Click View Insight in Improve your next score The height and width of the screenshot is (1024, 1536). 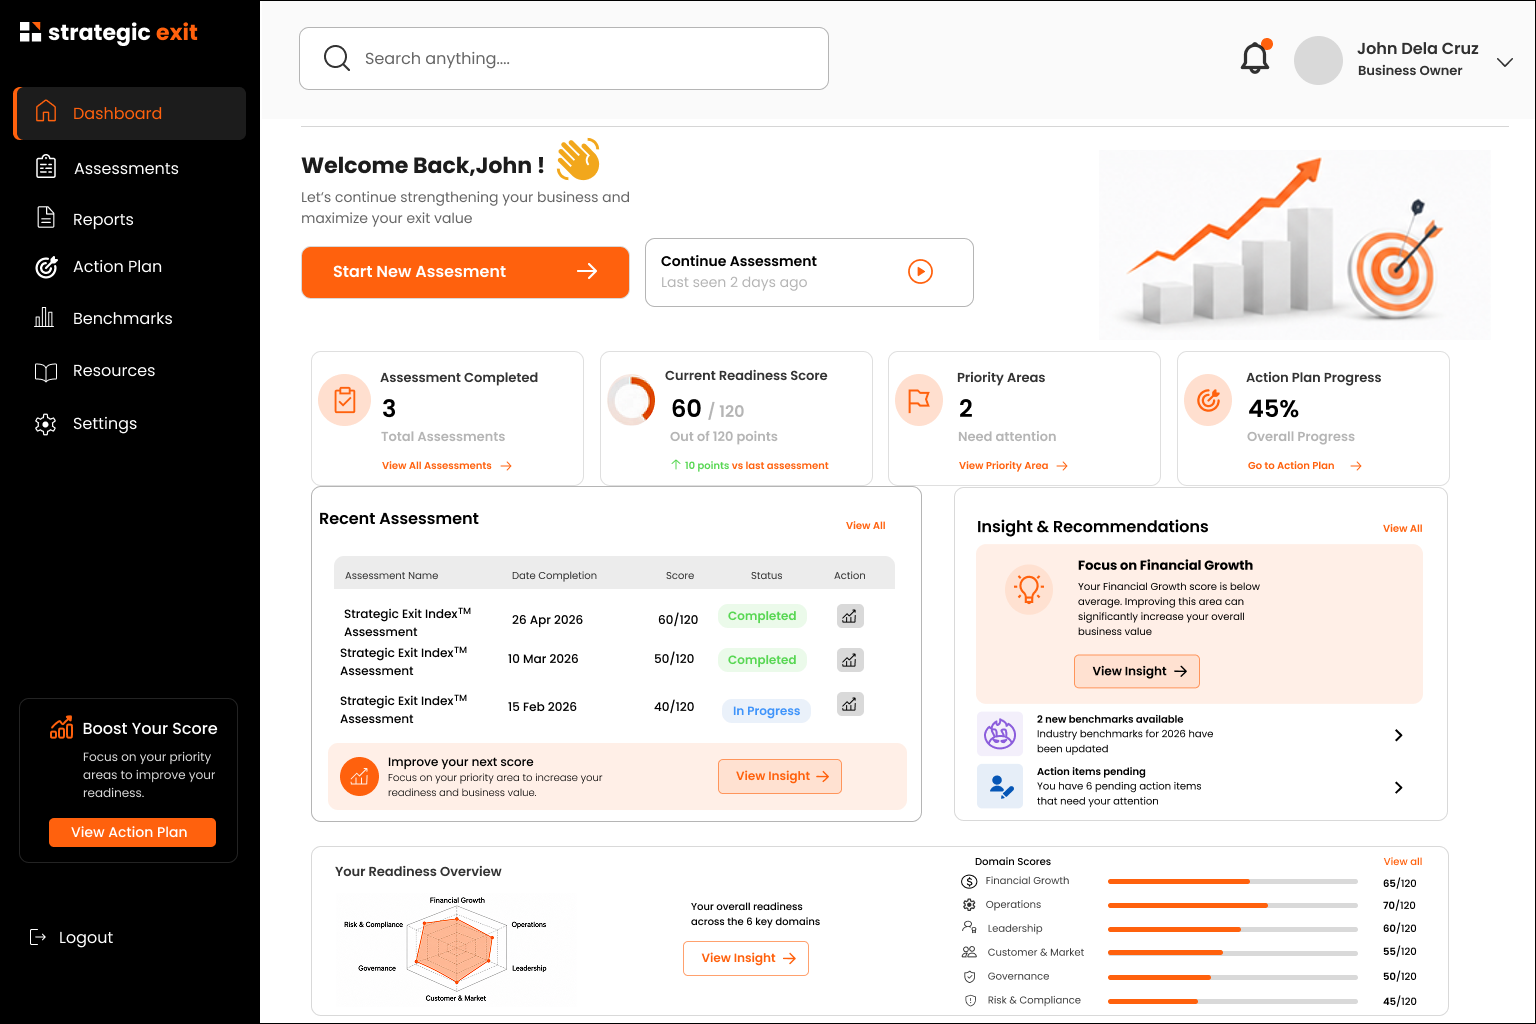tap(780, 776)
